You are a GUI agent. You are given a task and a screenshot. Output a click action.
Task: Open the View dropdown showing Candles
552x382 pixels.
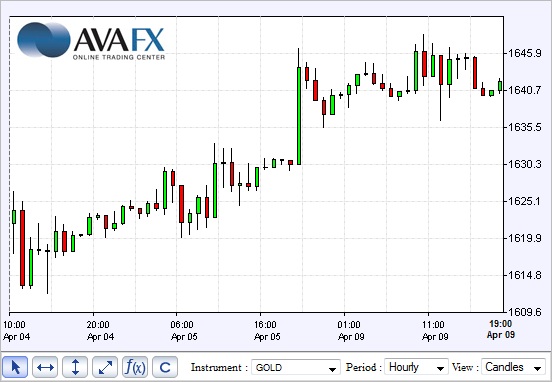513,368
